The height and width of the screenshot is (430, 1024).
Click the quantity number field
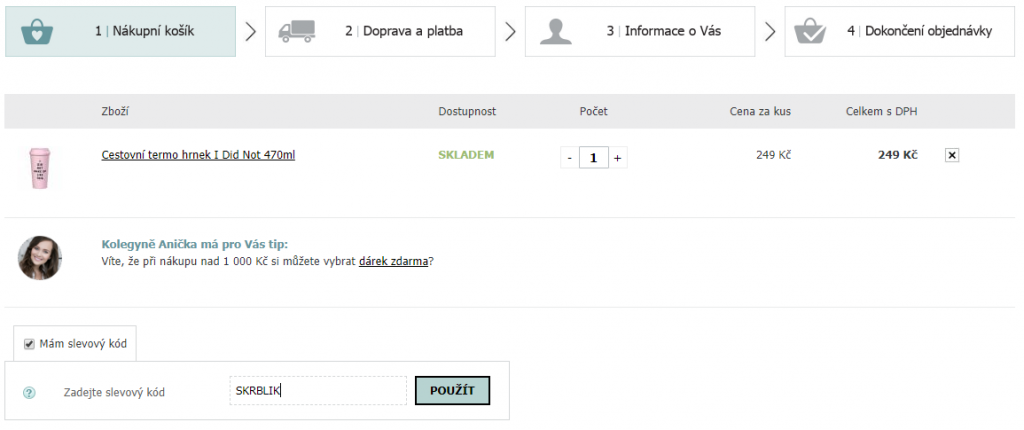(594, 158)
